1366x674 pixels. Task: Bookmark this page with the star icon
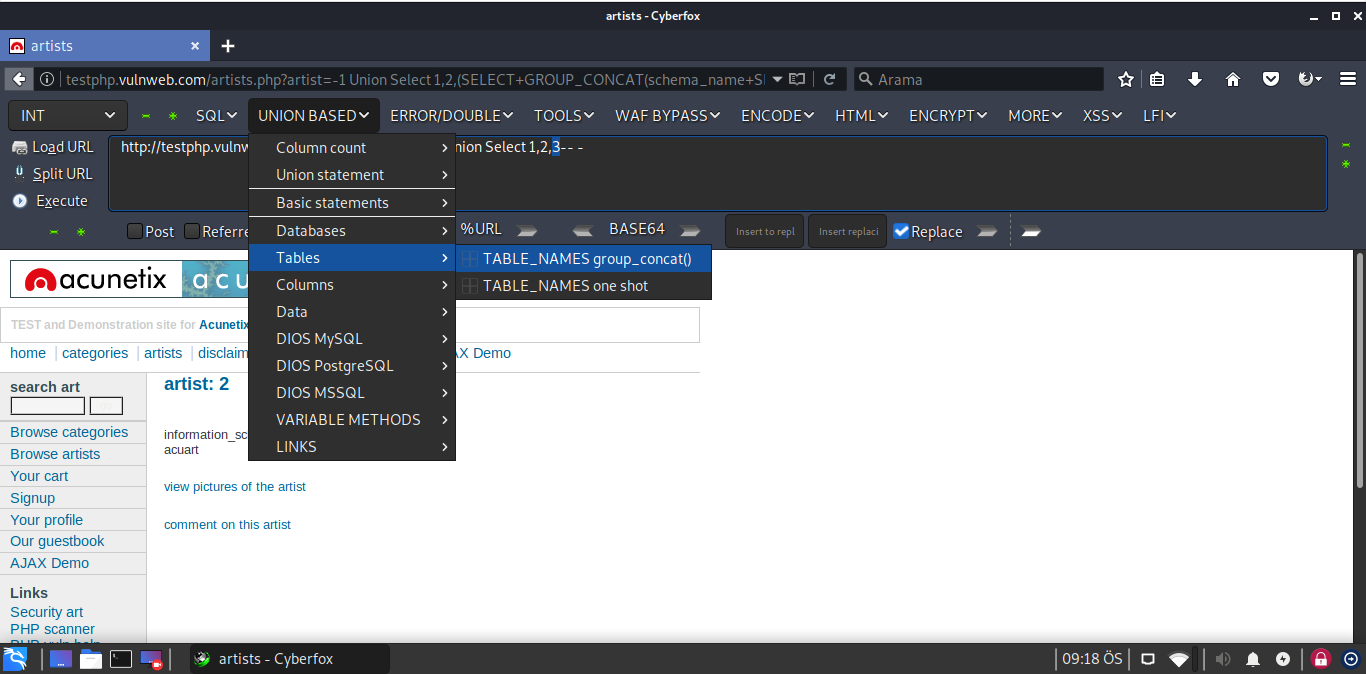[x=1126, y=79]
